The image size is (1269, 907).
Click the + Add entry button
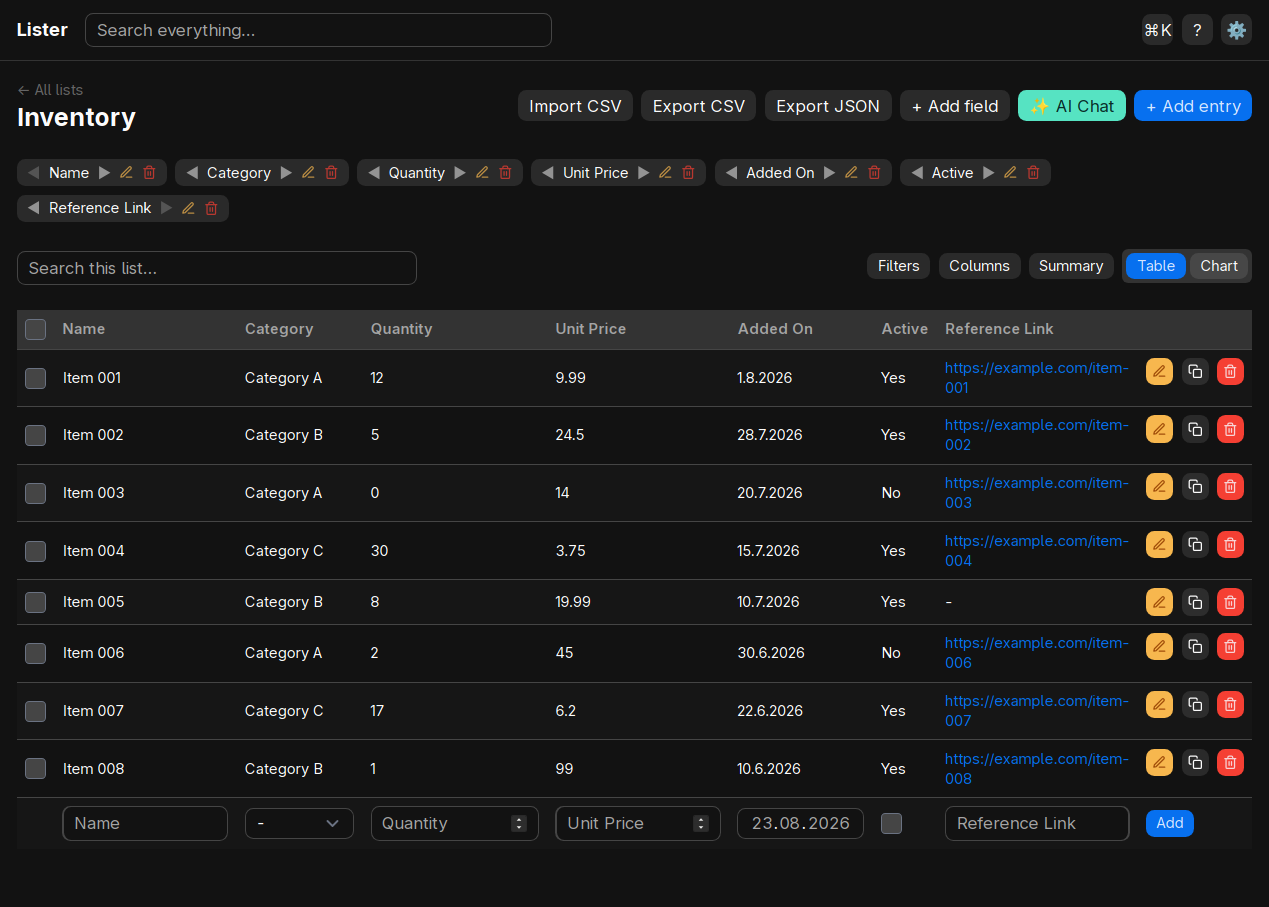(x=1193, y=106)
